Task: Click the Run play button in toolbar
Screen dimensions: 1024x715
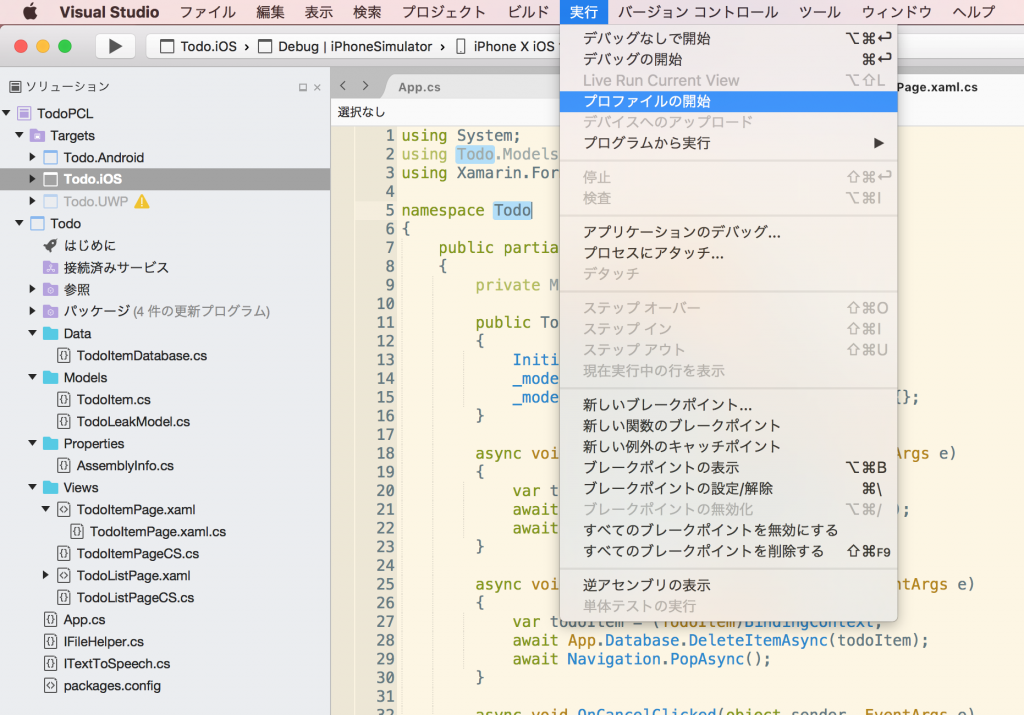Action: (x=115, y=46)
